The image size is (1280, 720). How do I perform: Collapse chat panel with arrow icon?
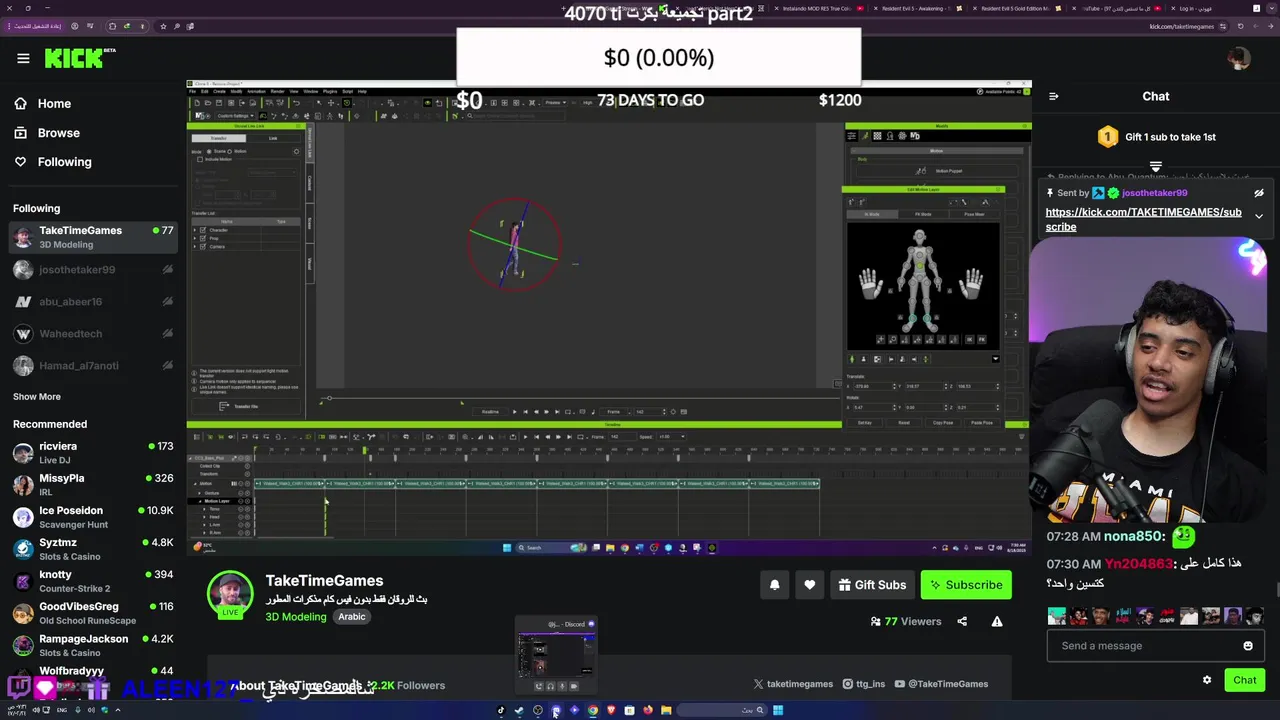[1053, 96]
